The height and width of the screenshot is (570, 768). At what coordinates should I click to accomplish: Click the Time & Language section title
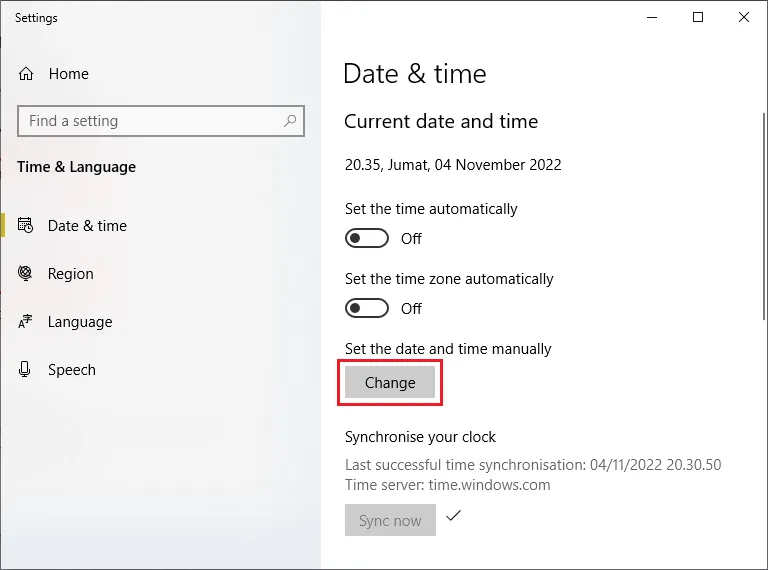[x=76, y=167]
